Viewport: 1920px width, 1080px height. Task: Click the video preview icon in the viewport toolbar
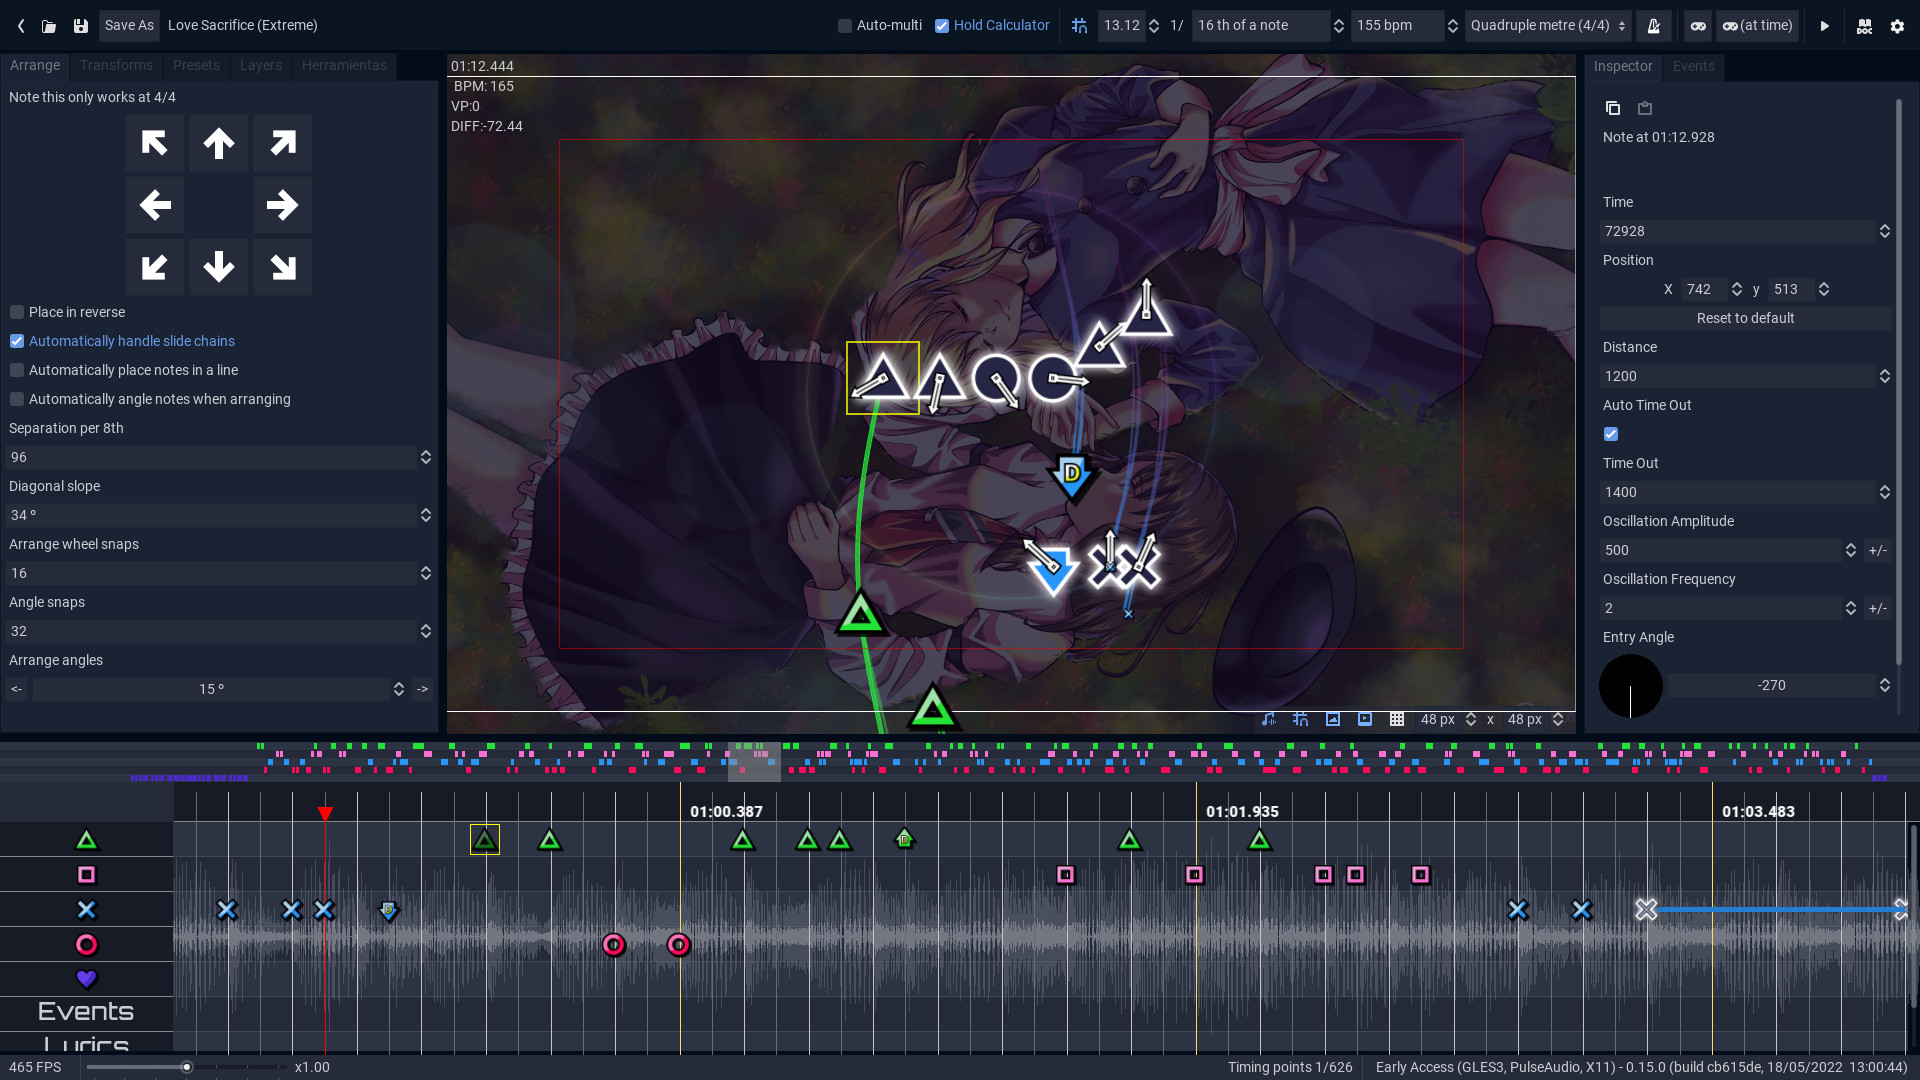(x=1364, y=719)
